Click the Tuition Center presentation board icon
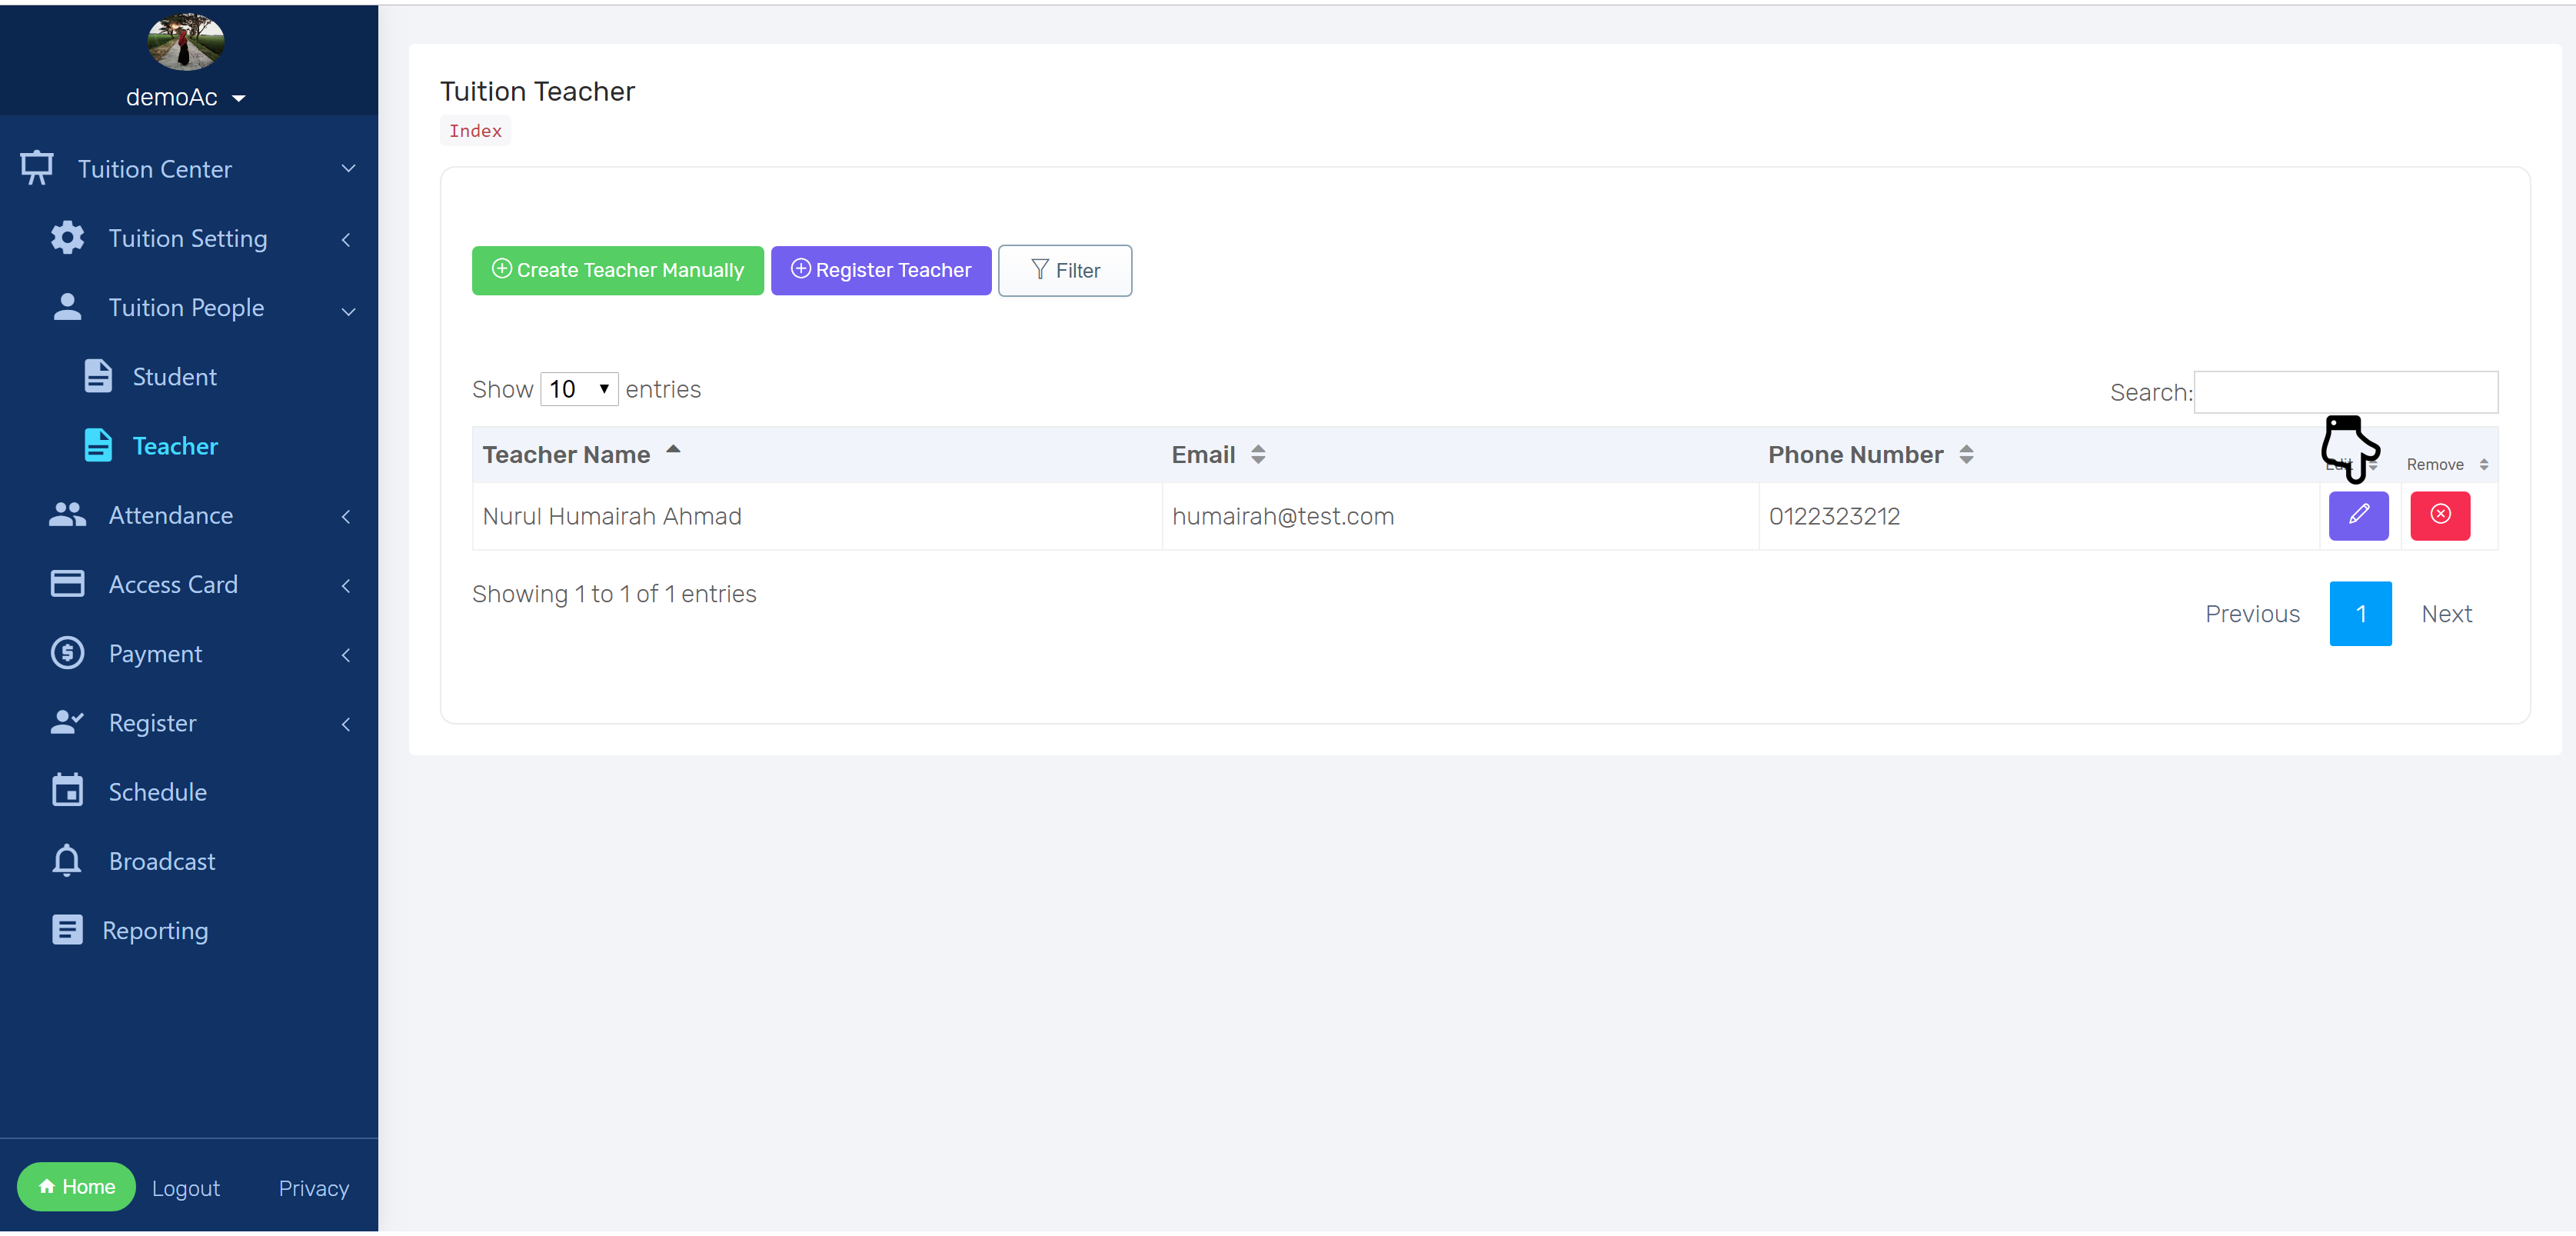 tap(37, 168)
